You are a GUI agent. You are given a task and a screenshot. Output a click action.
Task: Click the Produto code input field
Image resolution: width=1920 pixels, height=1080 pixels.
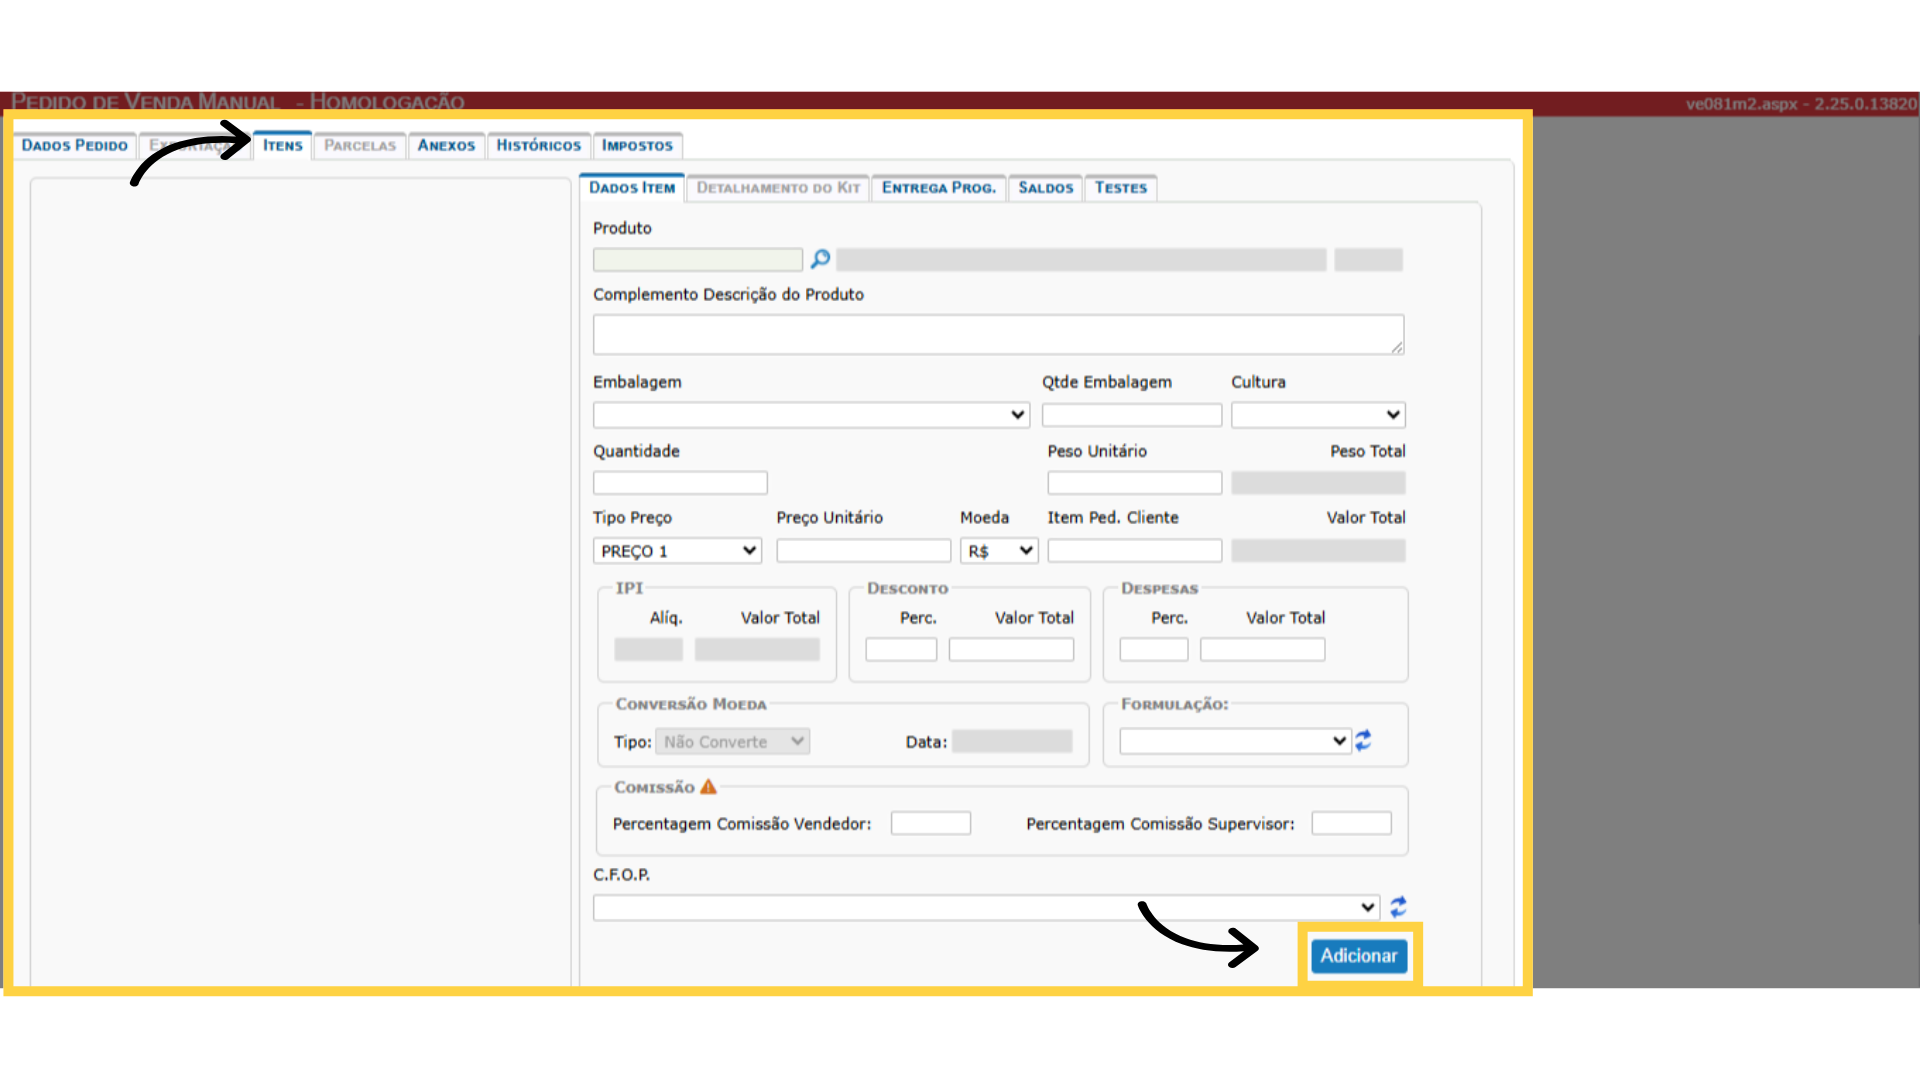(x=698, y=260)
